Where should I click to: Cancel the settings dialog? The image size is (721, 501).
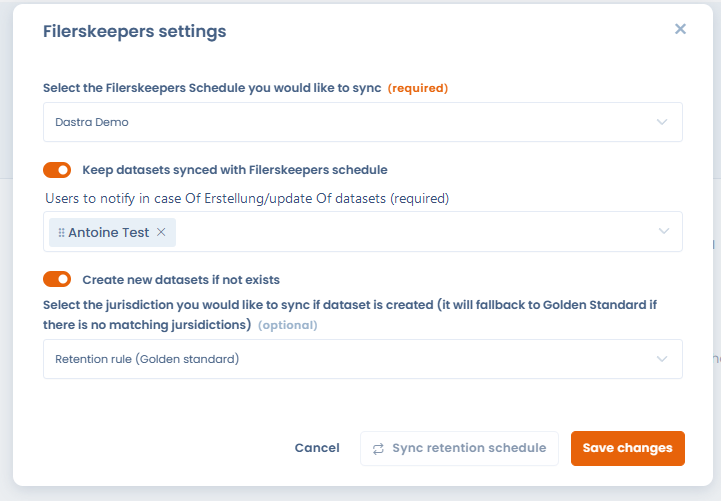pyautogui.click(x=317, y=448)
